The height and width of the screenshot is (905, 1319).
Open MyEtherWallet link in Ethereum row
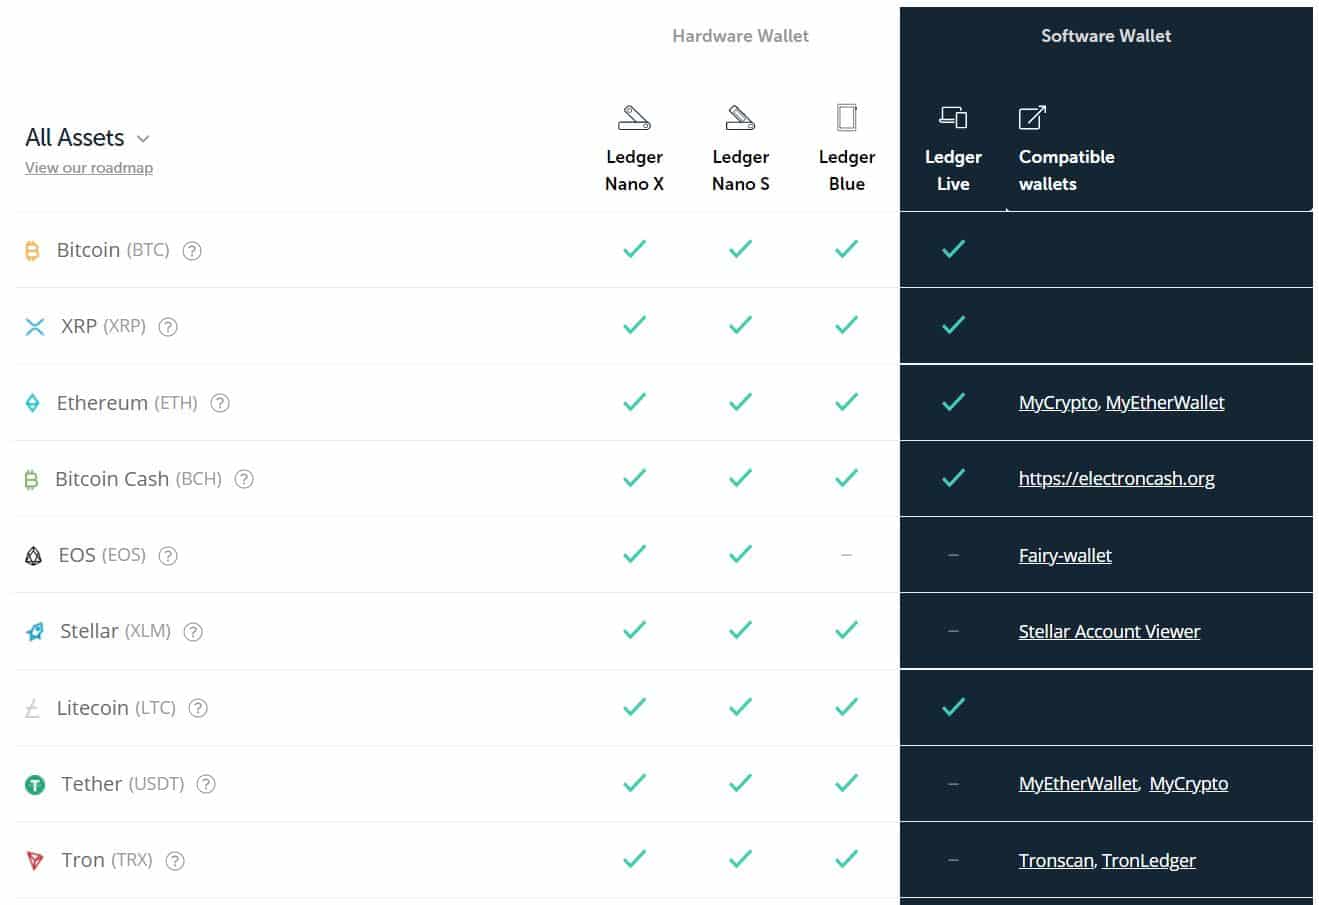(1165, 403)
